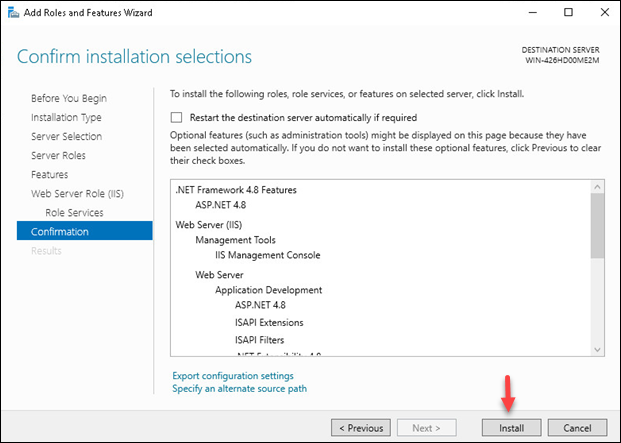This screenshot has width=621, height=443.
Task: Open Web Server Role (IIS) page
Action: coord(77,193)
